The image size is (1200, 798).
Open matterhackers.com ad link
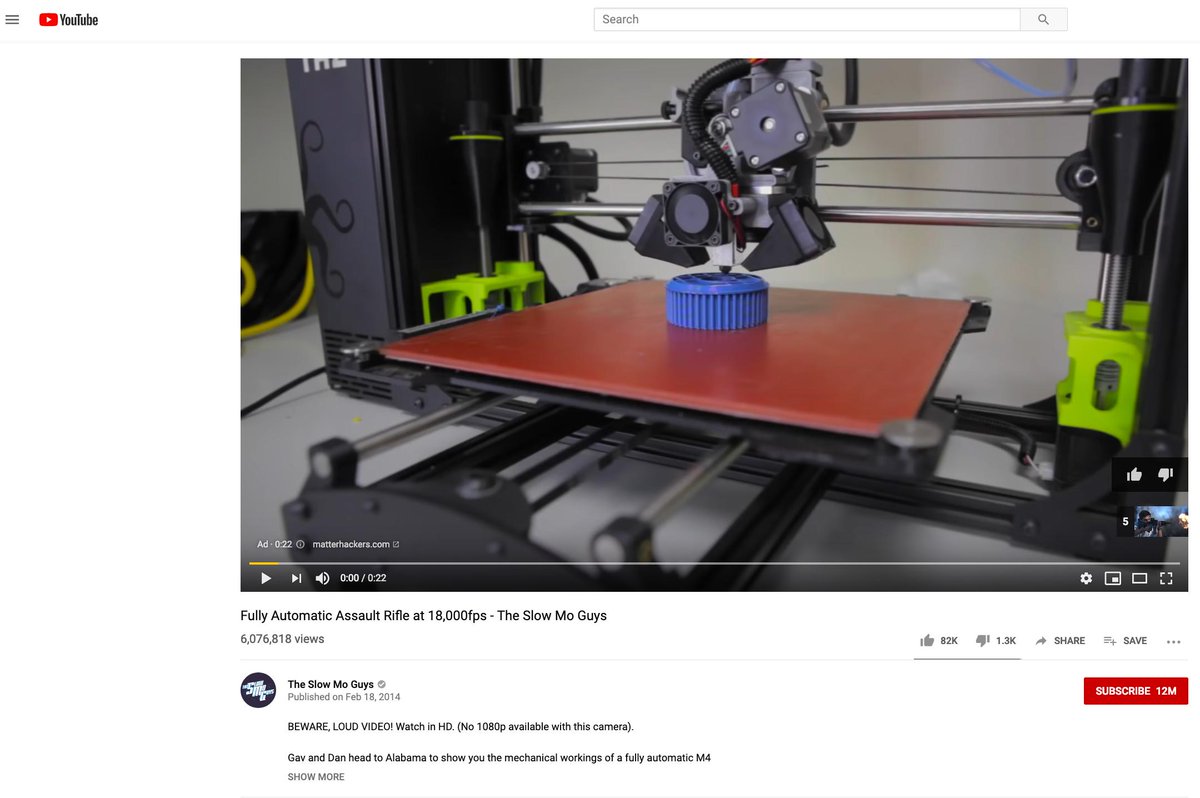point(356,544)
